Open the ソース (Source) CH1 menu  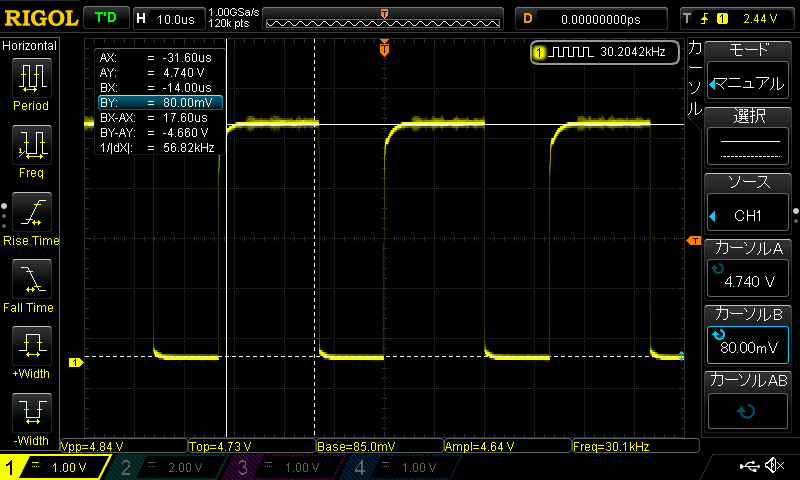tap(748, 203)
